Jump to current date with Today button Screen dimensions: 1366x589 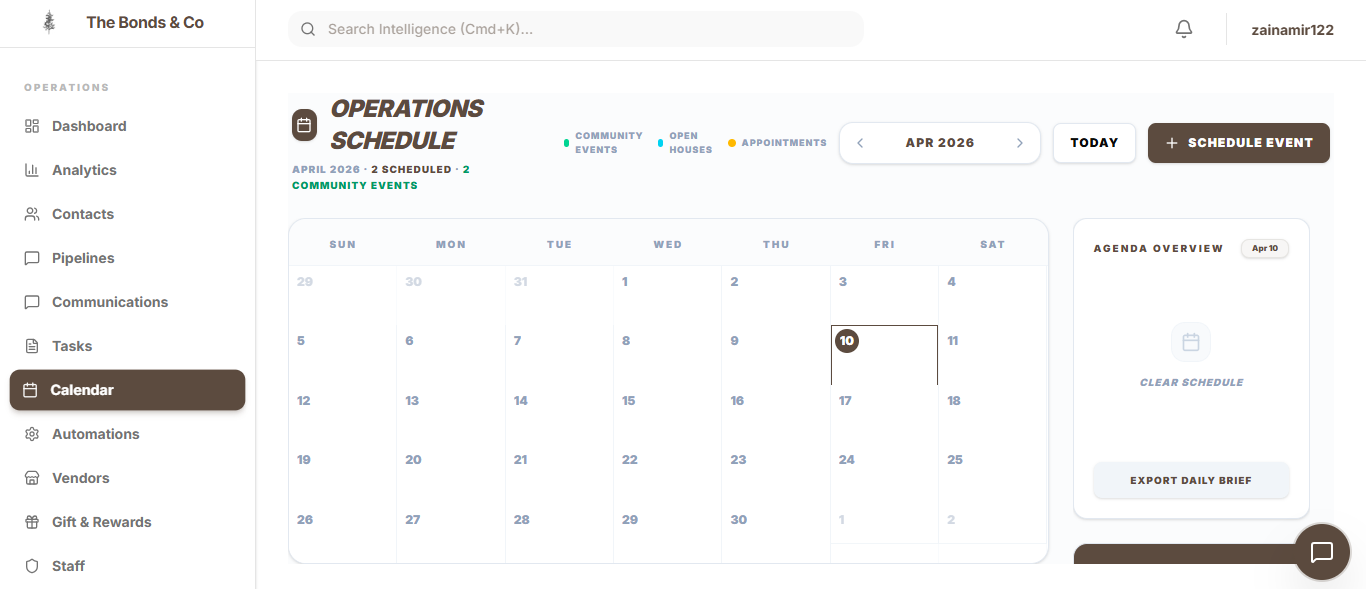tap(1094, 143)
